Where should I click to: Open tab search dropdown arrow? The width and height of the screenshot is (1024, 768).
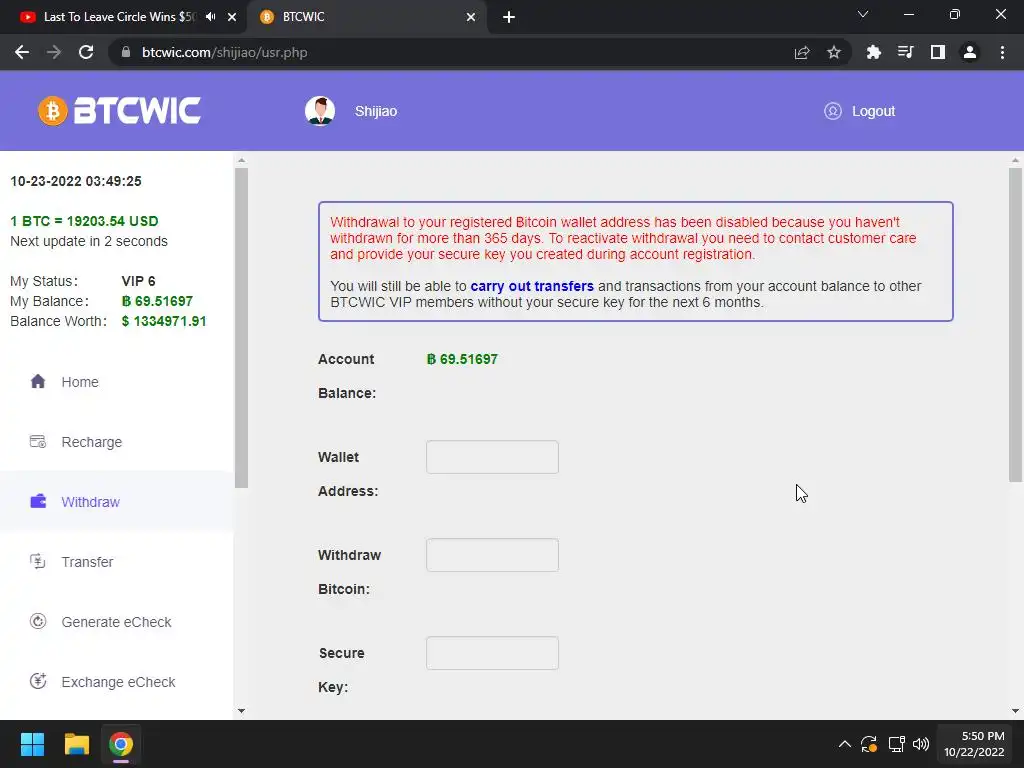coord(863,14)
